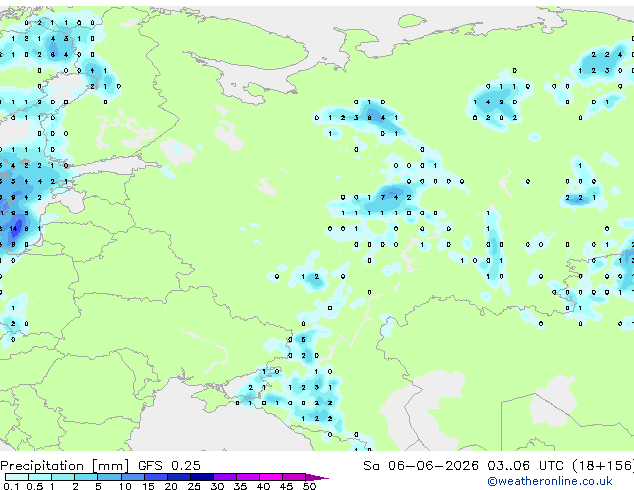Select the 2–5 mm legend color swatch

click(86, 477)
